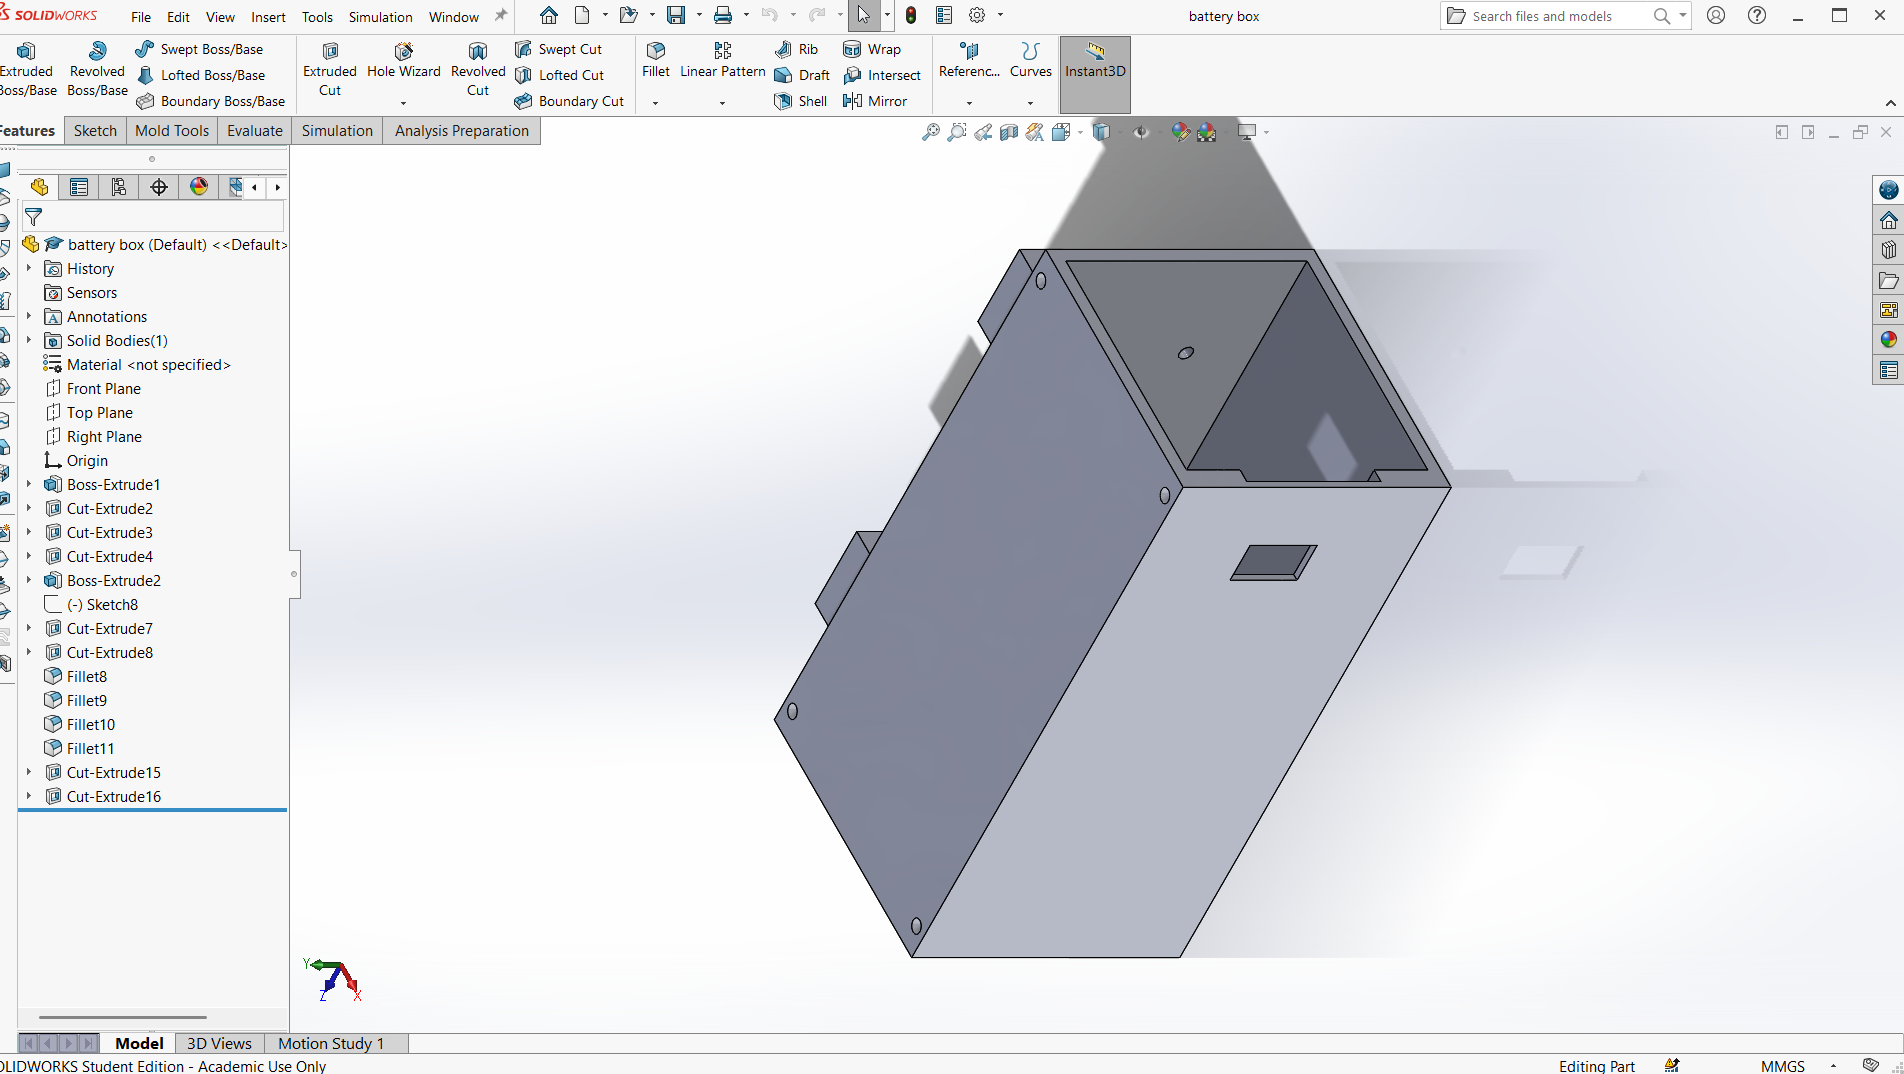Click the Revolved Boss/Base tool
This screenshot has width=1904, height=1074.
(97, 69)
